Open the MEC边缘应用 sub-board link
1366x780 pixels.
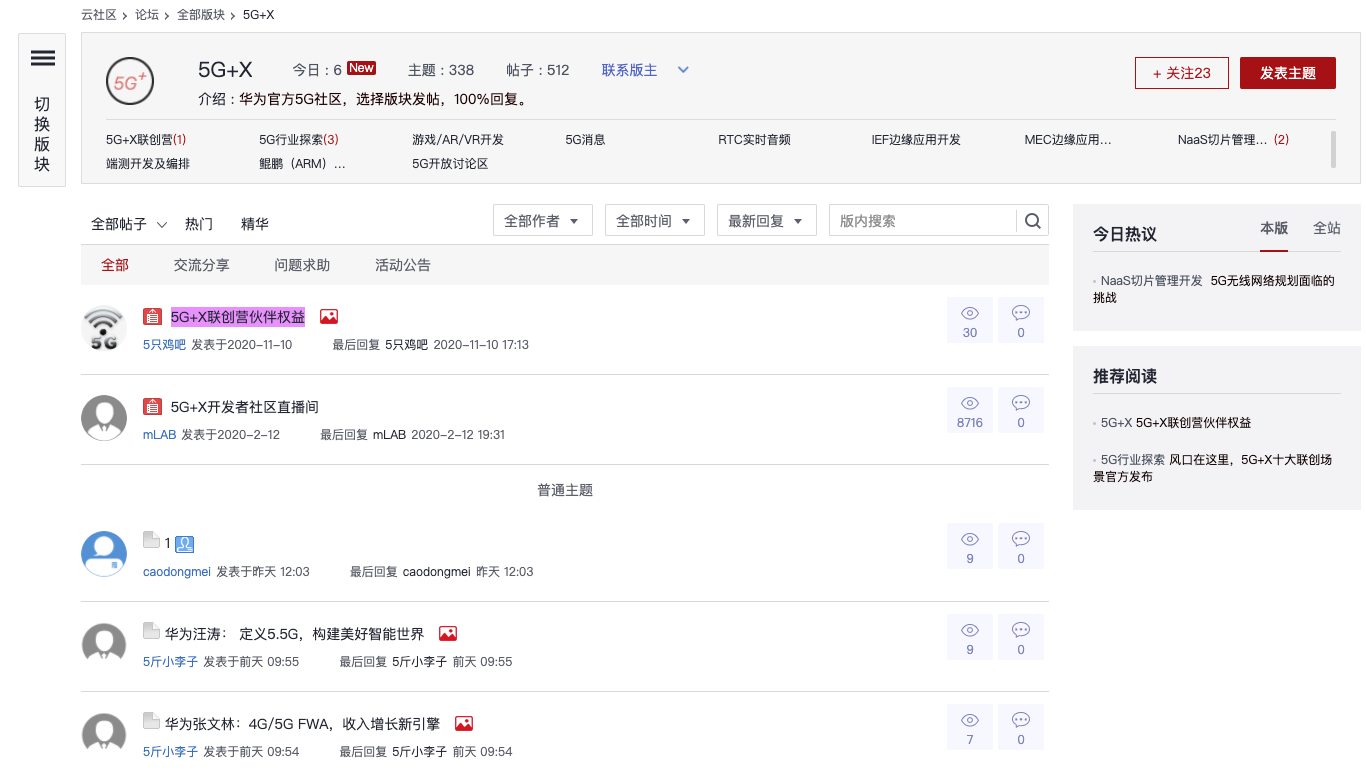point(1068,140)
